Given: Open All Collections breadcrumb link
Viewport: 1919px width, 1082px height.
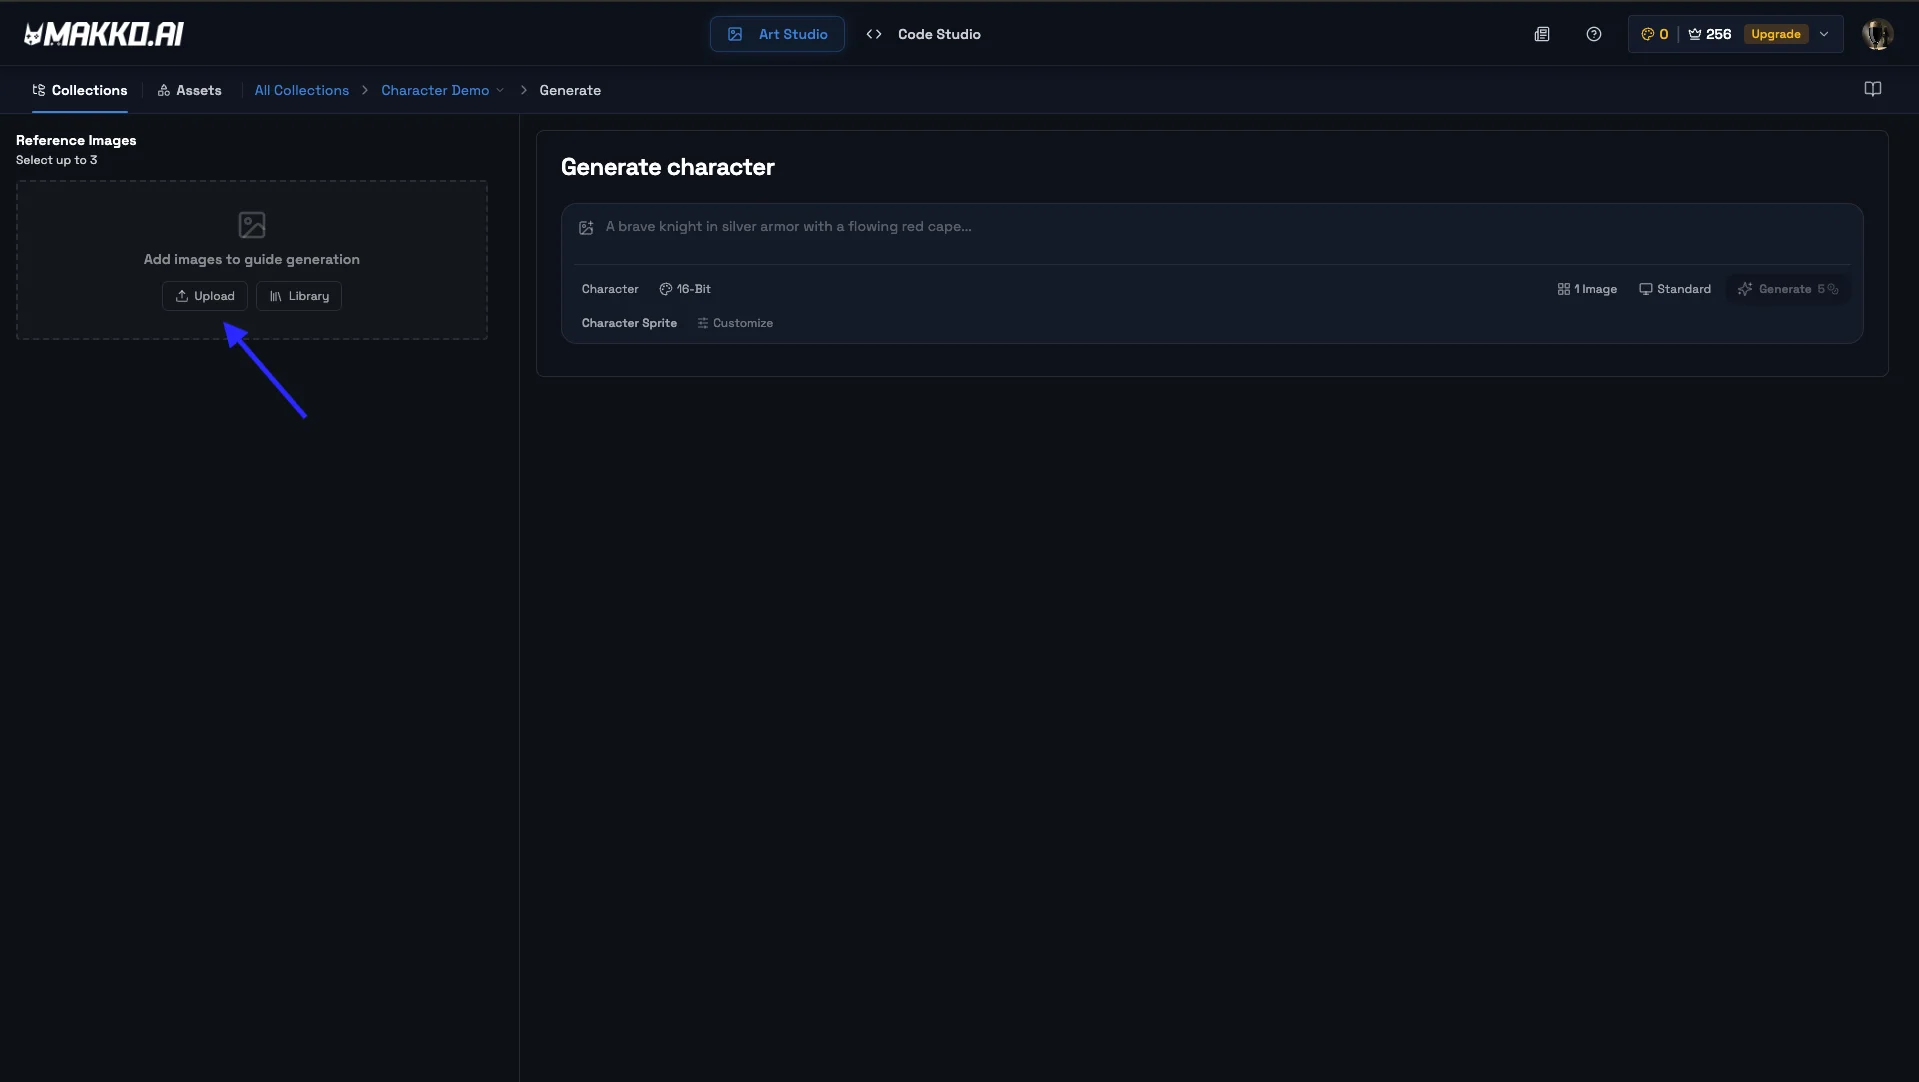Looking at the screenshot, I should (x=301, y=90).
